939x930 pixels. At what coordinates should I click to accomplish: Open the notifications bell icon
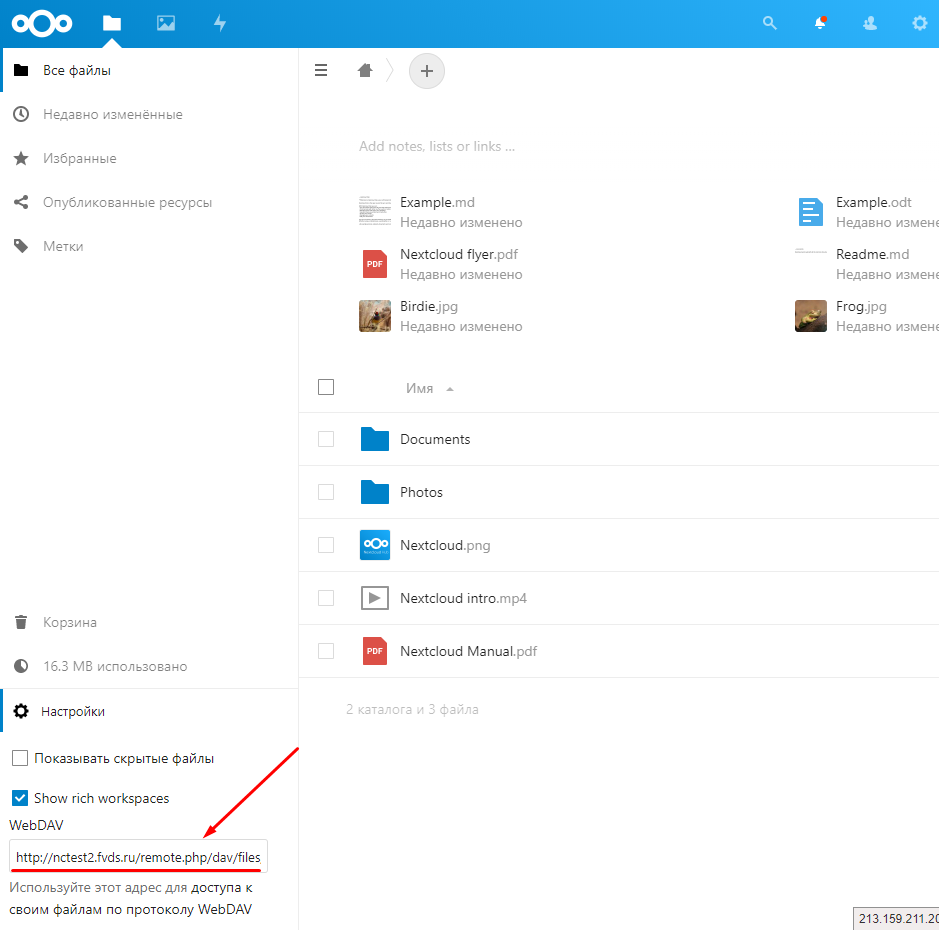coord(820,23)
